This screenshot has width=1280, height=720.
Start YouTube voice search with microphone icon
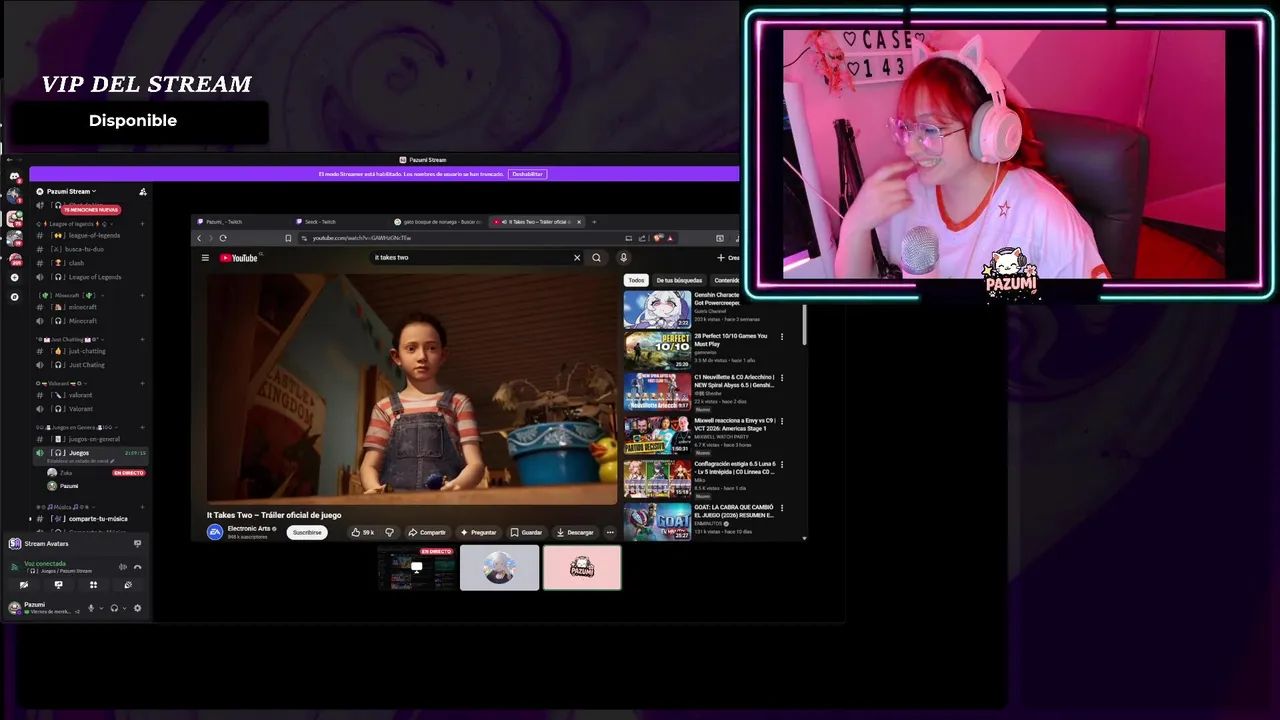pyautogui.click(x=623, y=258)
